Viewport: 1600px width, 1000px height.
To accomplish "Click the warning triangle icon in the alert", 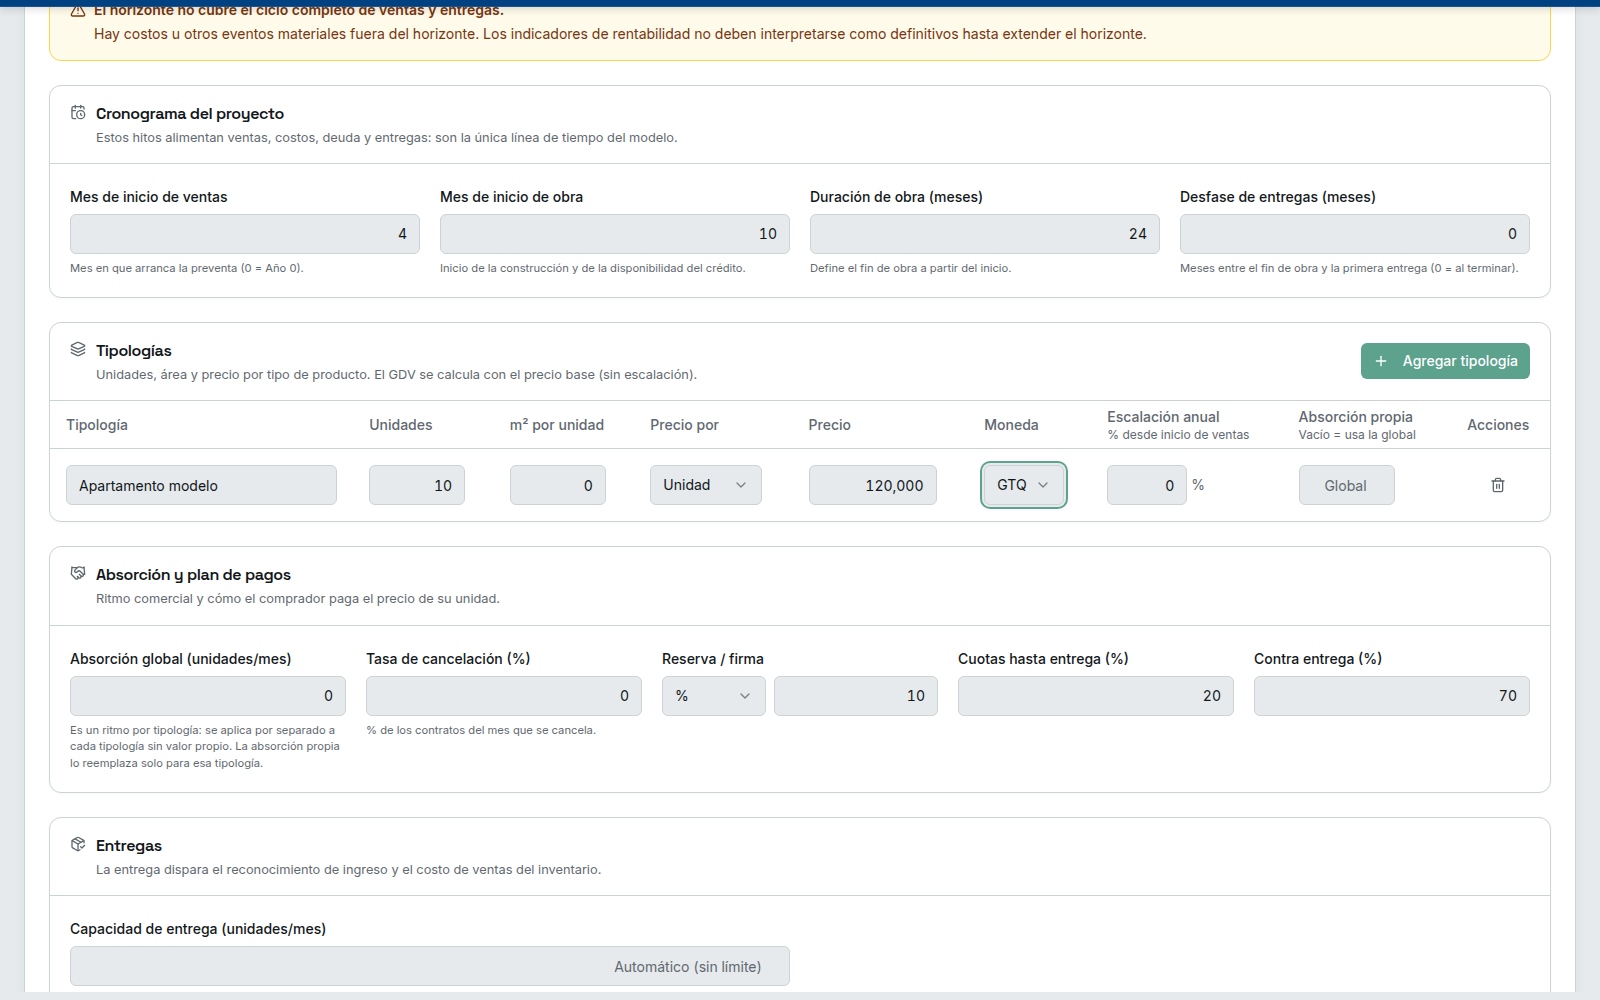I will (78, 10).
